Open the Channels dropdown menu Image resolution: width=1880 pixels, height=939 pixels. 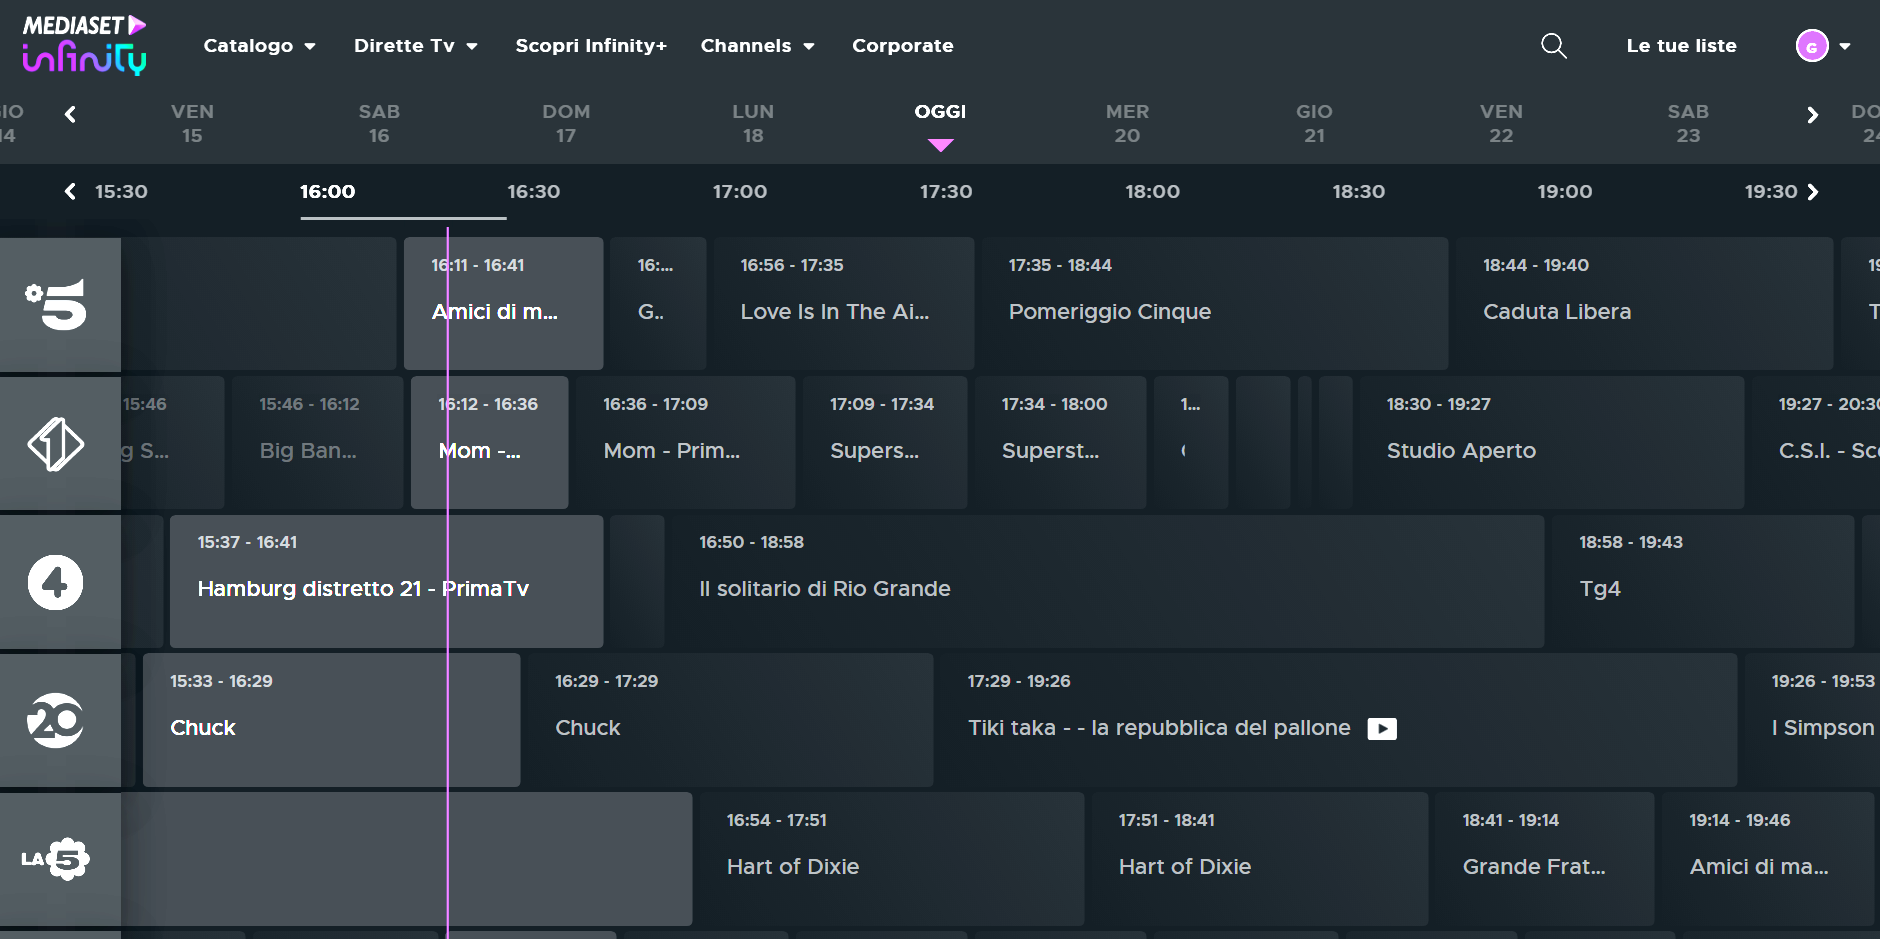tap(757, 46)
